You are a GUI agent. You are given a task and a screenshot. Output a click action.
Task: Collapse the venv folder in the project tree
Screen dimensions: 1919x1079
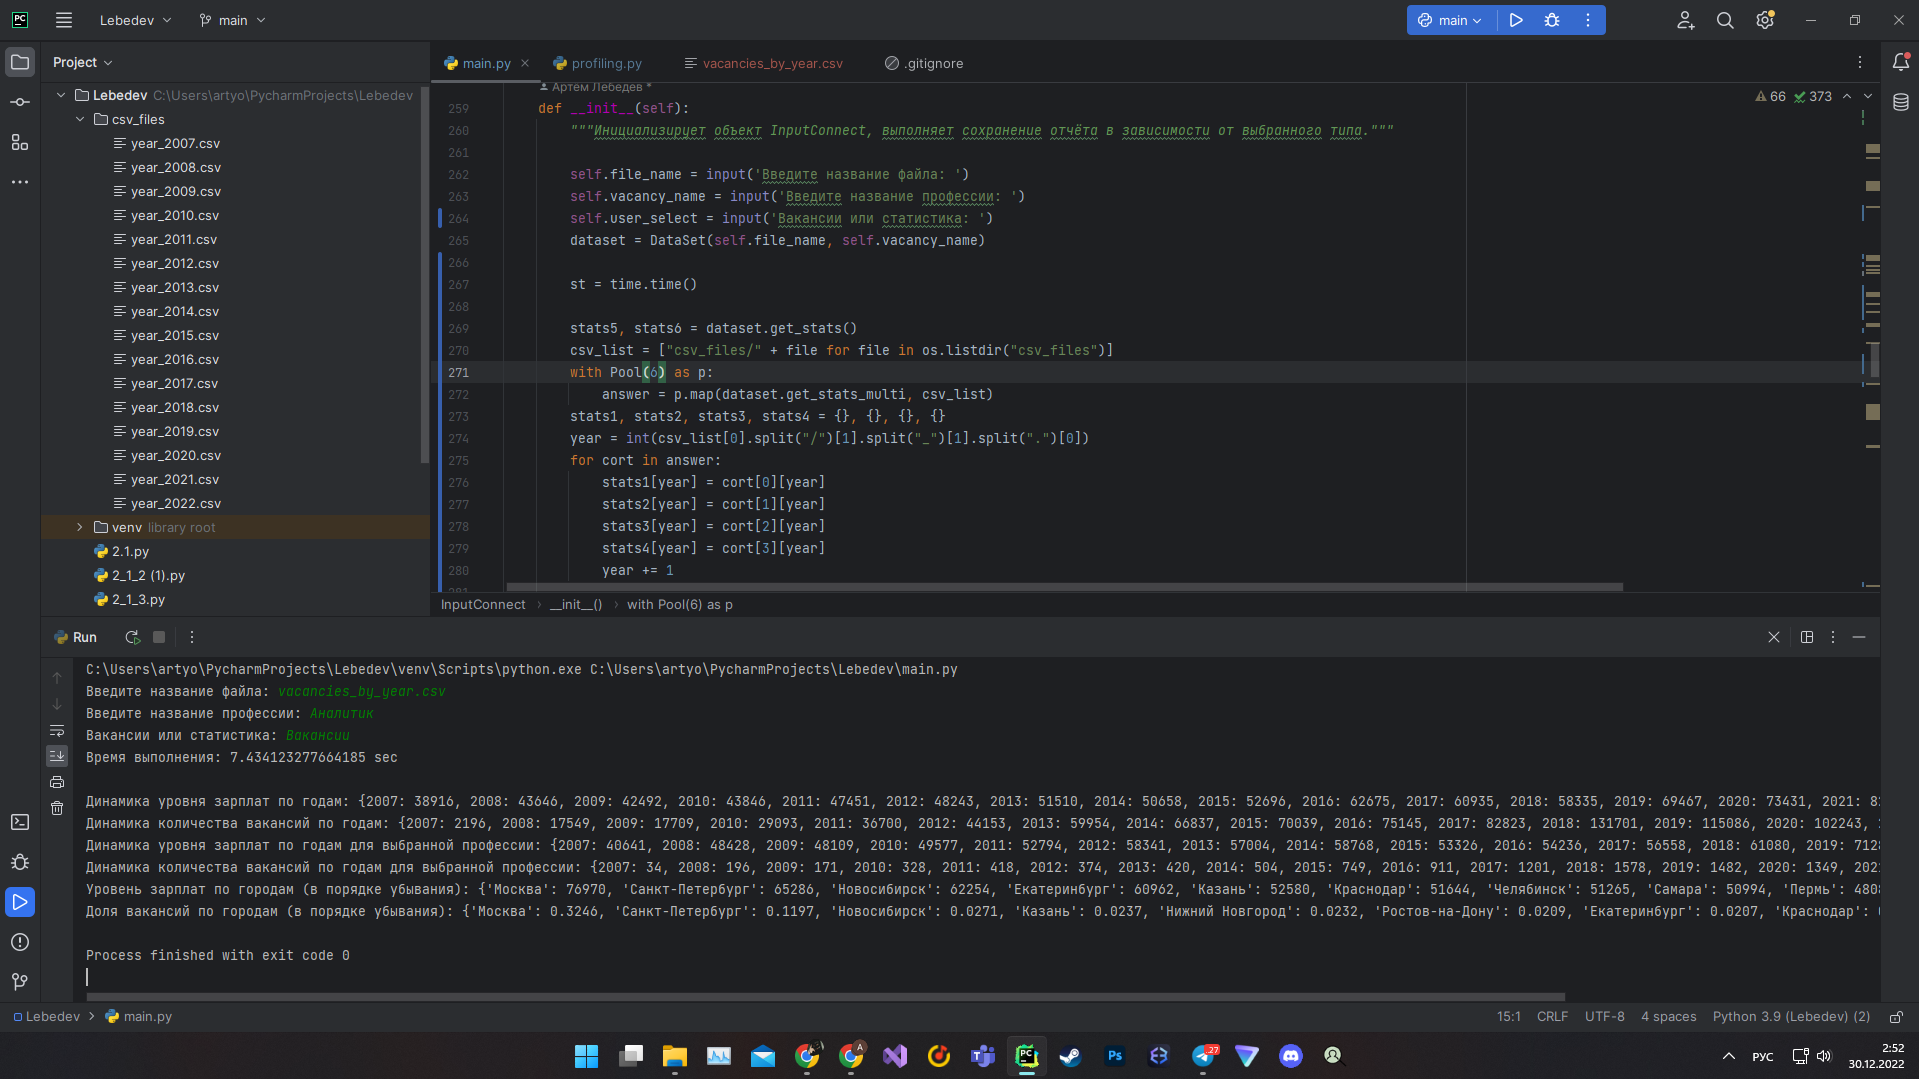80,527
